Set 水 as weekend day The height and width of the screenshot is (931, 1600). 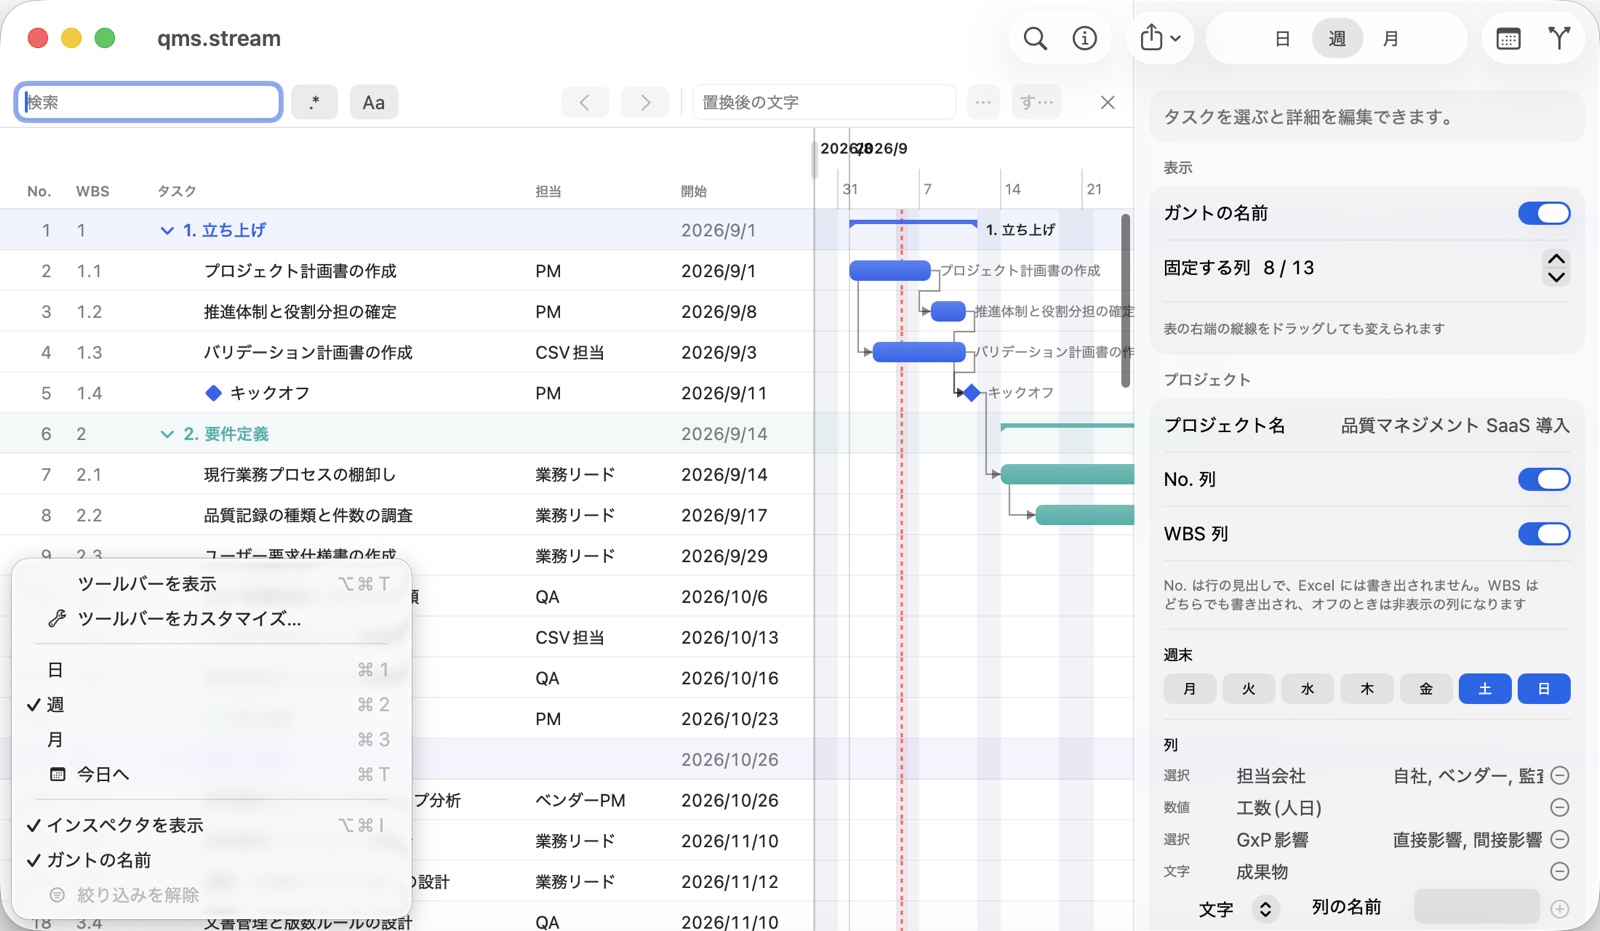pos(1308,689)
